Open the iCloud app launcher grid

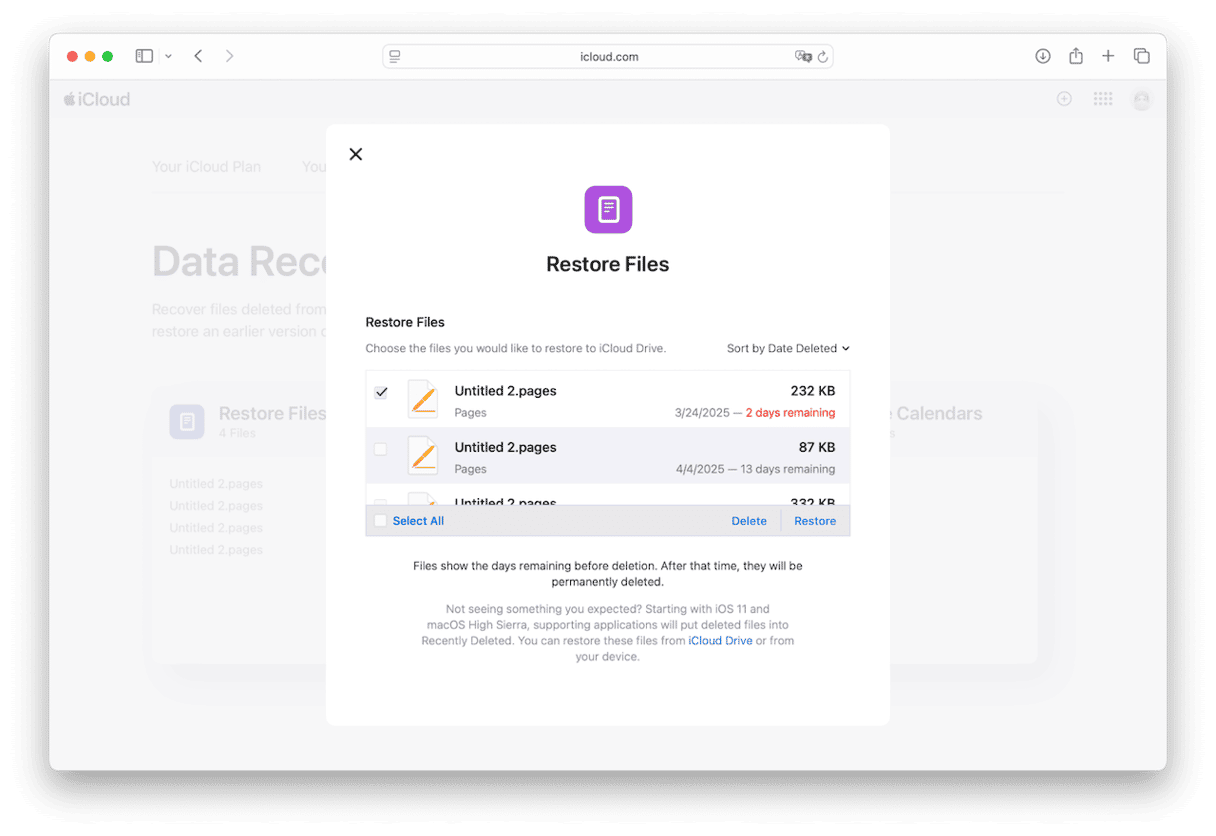1103,99
